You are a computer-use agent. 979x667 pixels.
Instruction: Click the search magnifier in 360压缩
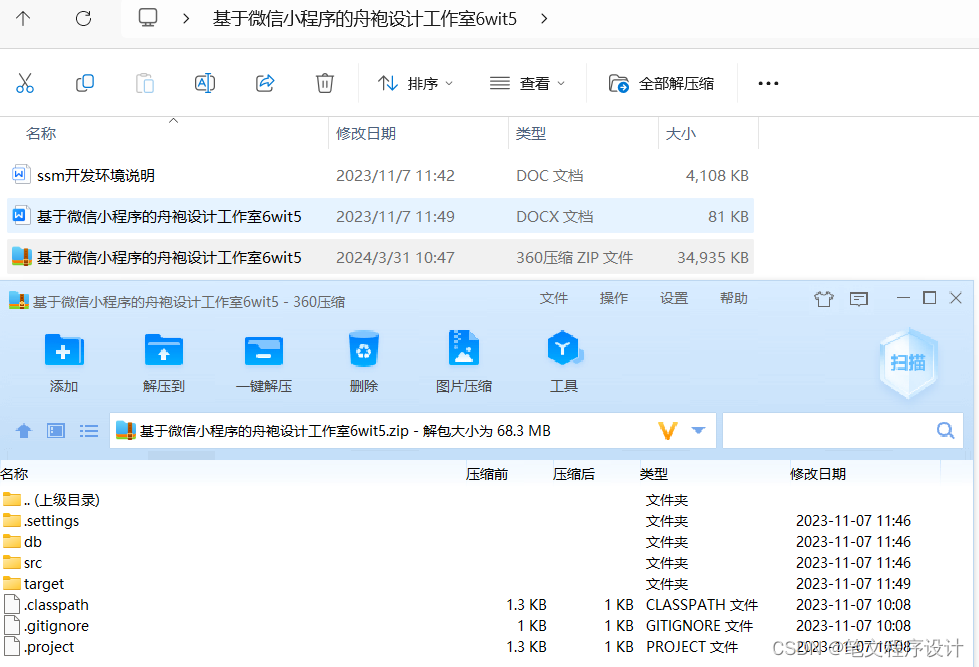coord(944,430)
